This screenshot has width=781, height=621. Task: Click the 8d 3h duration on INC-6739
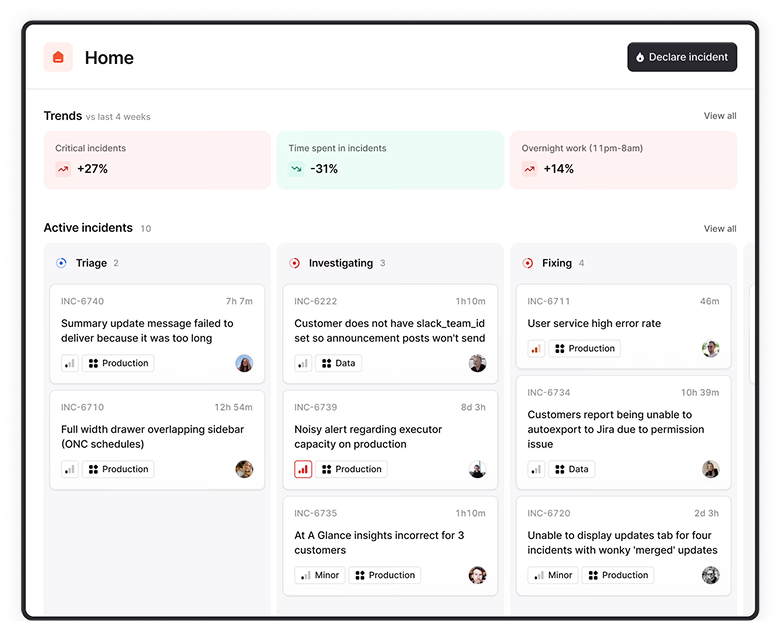pyautogui.click(x=473, y=407)
